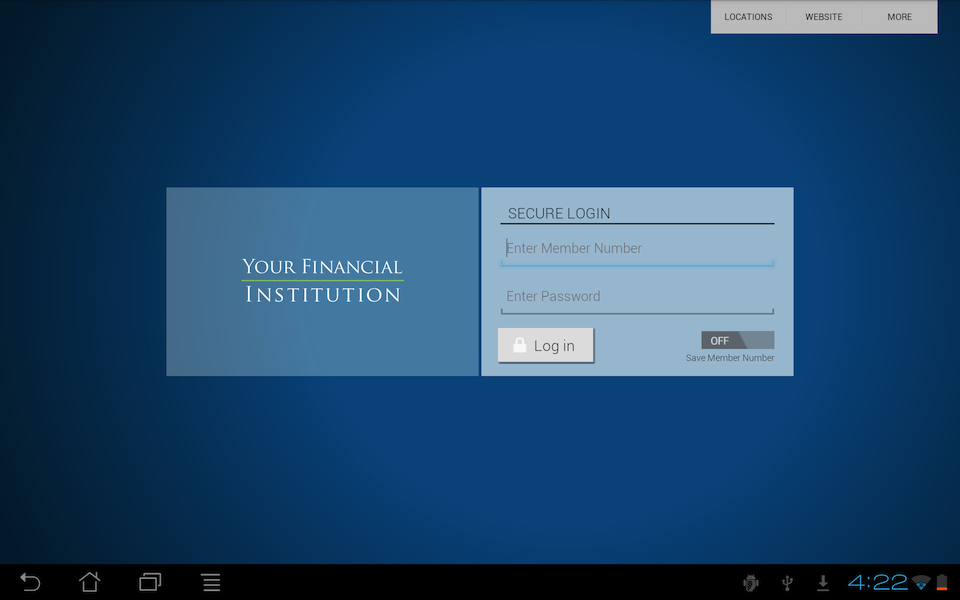
Task: Tap the menu icon in navigation bar
Action: click(210, 581)
